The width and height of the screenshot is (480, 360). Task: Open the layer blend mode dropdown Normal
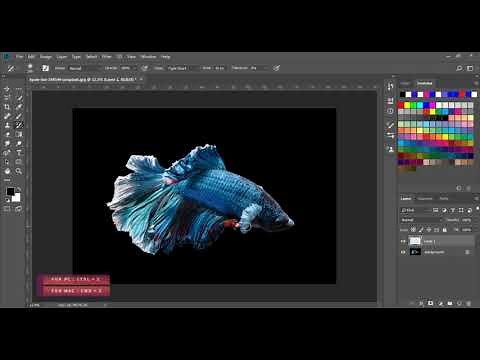tap(421, 220)
